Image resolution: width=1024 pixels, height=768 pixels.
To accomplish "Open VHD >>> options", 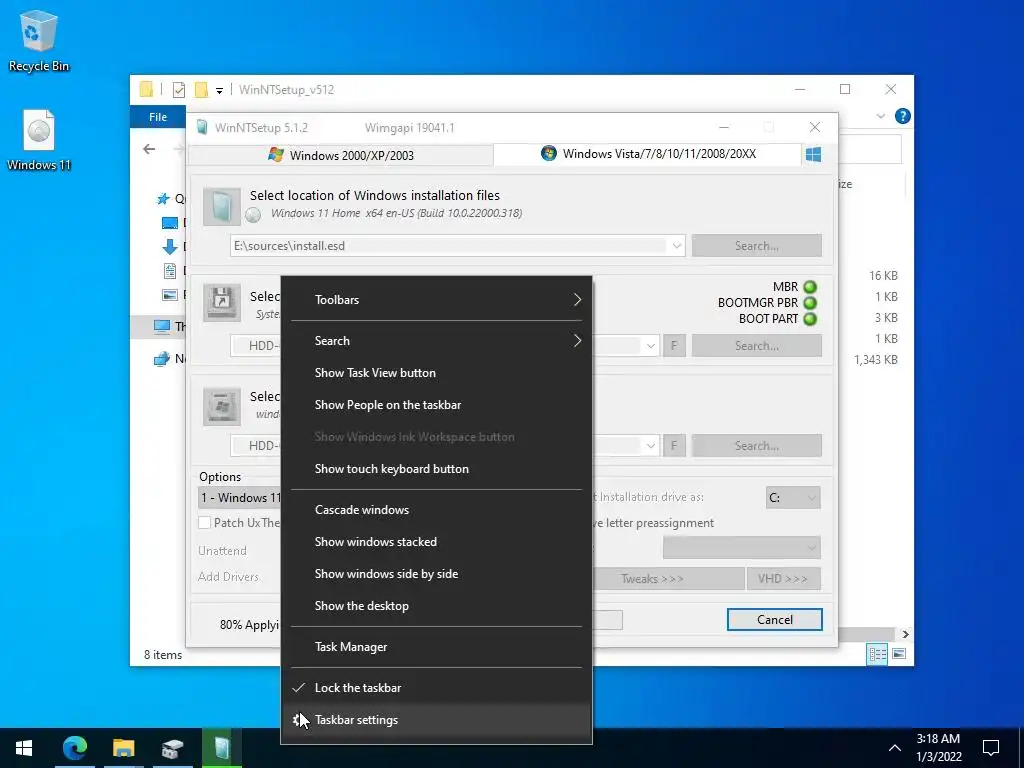I will [x=783, y=579].
